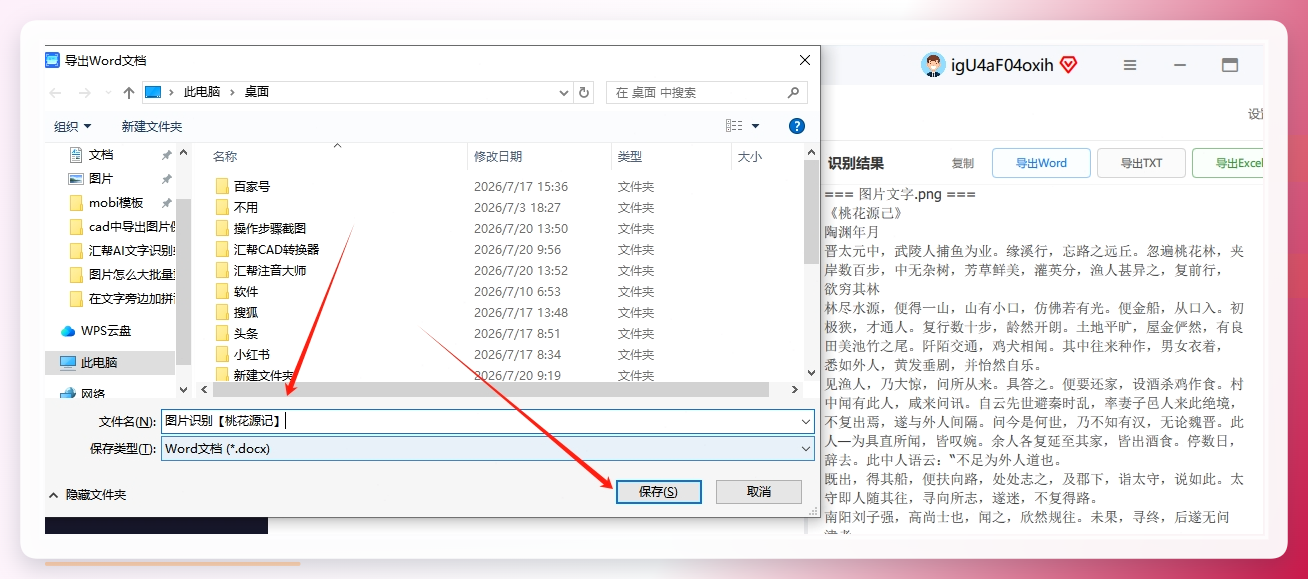This screenshot has height=579, width=1308.
Task: Open the dialog help question mark
Action: tap(797, 126)
